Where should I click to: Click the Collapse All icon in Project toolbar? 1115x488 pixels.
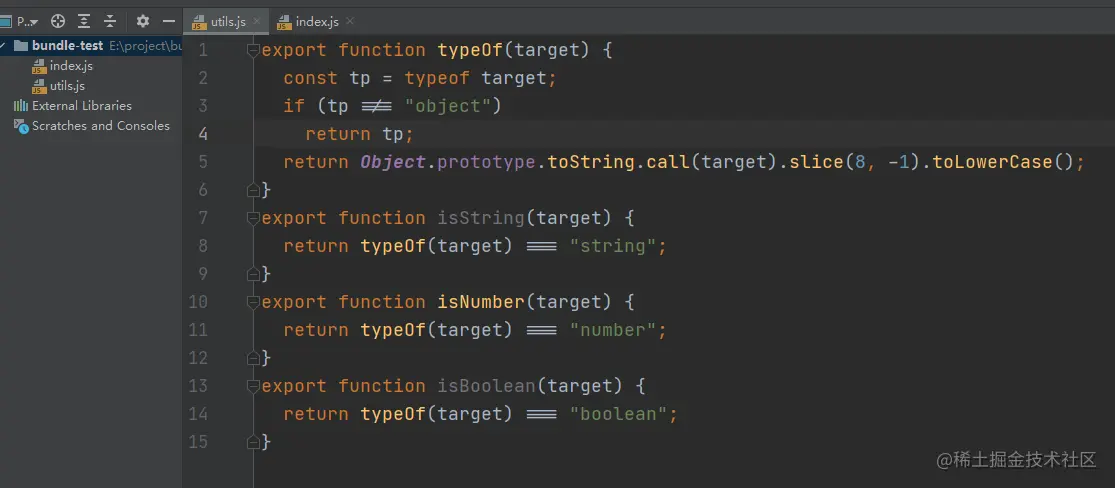click(110, 21)
